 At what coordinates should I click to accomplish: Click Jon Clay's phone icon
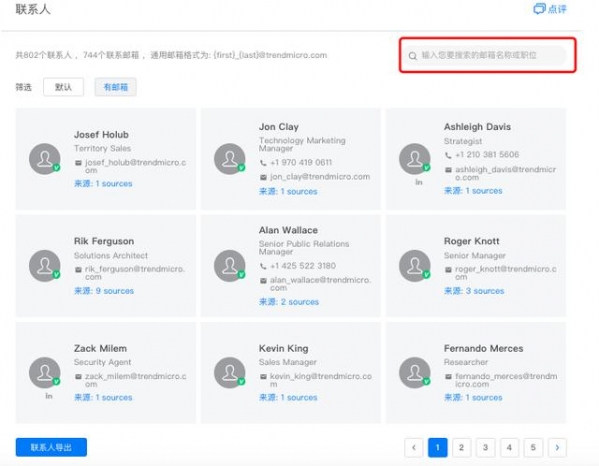(263, 163)
